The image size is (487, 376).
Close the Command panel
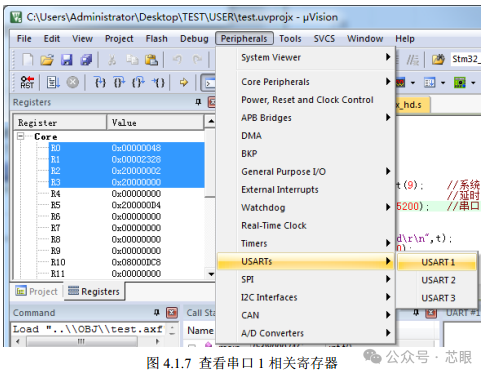pos(172,313)
